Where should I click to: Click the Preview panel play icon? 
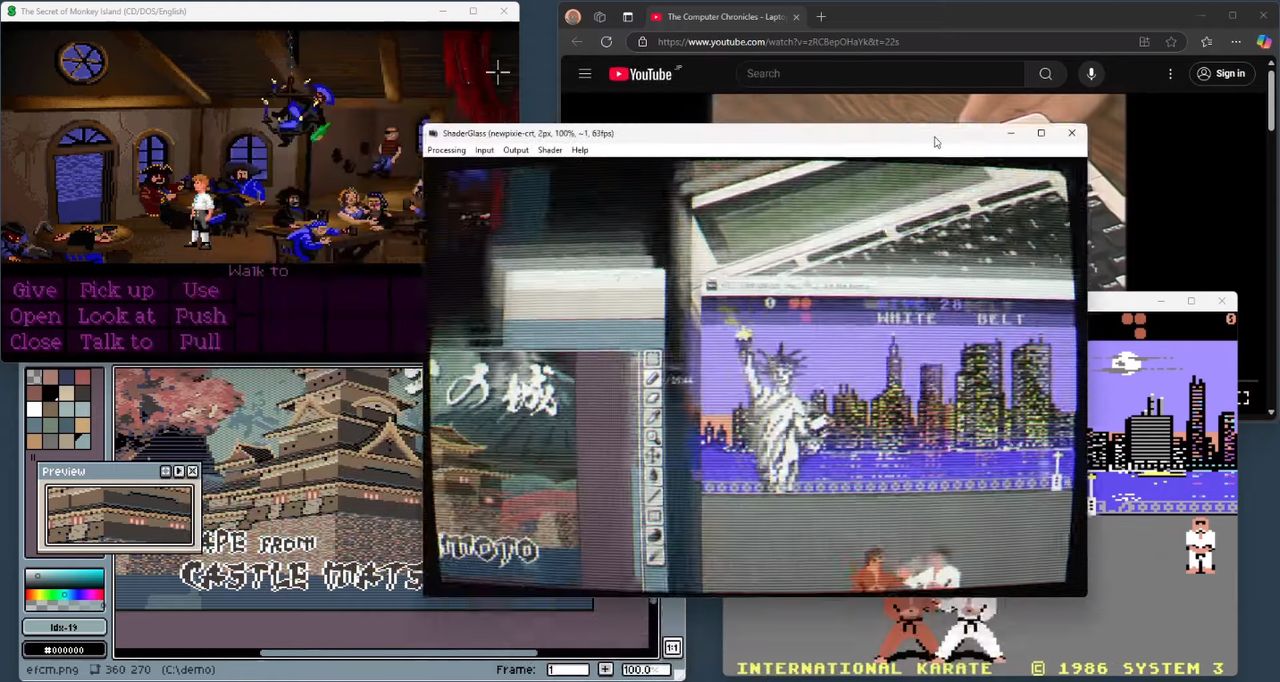[x=179, y=471]
